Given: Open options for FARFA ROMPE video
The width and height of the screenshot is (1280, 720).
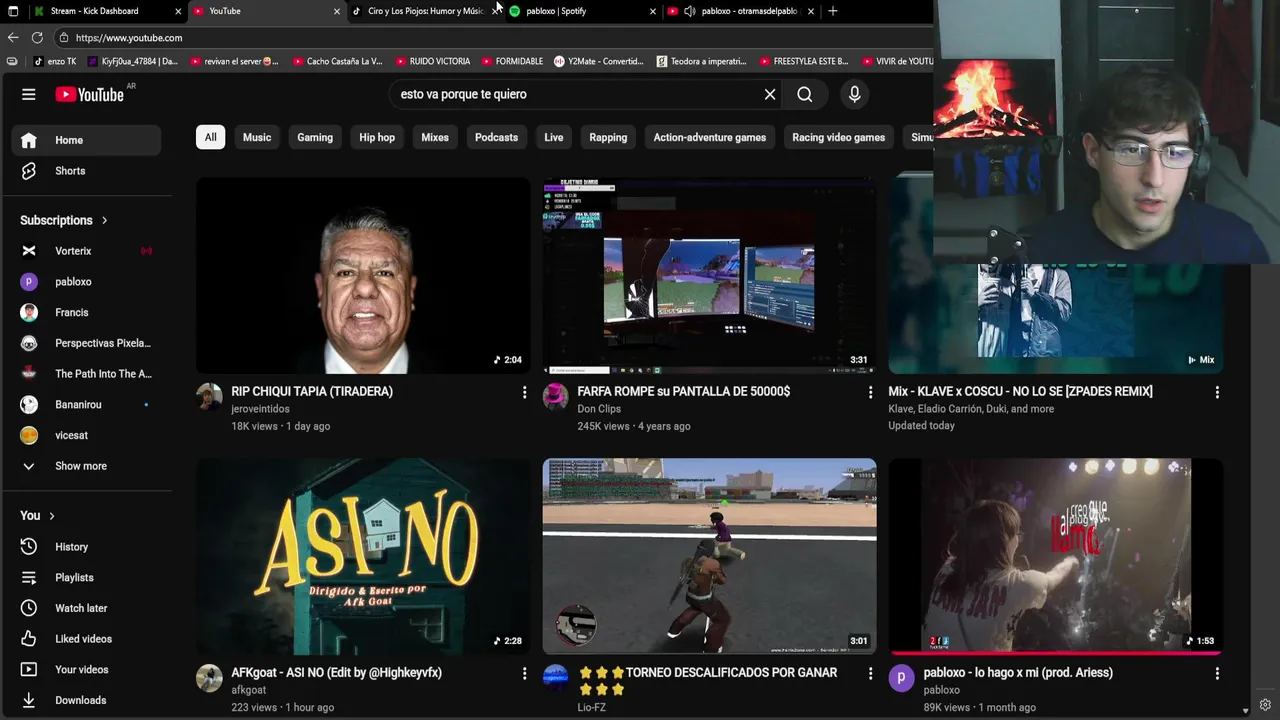Looking at the screenshot, I should coord(870,393).
